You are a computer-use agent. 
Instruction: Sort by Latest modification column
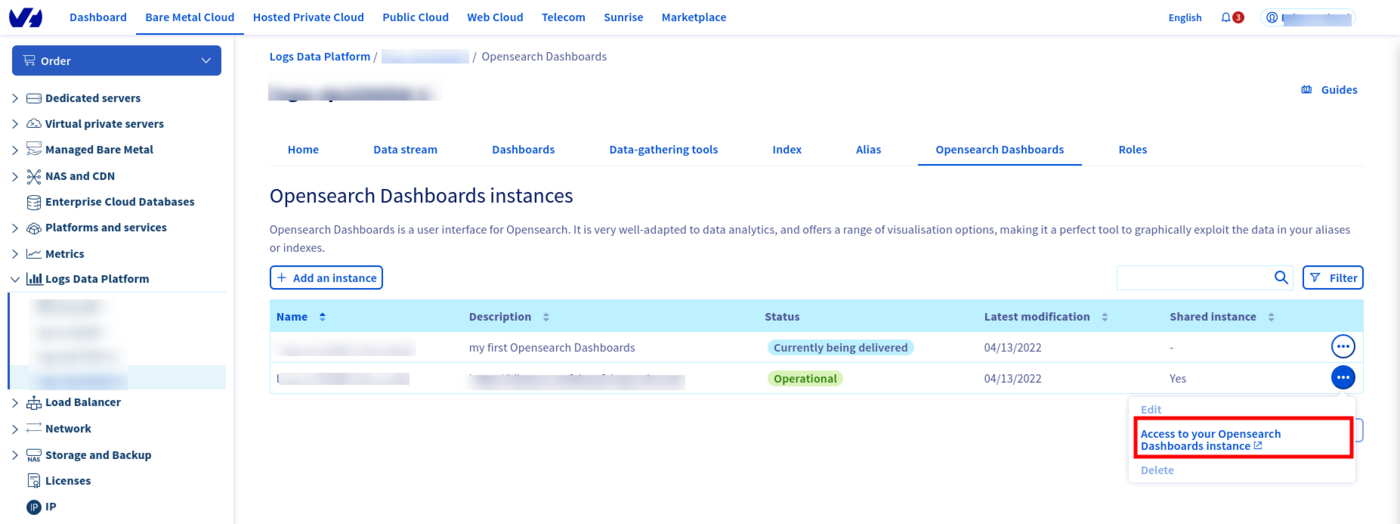tap(1105, 317)
